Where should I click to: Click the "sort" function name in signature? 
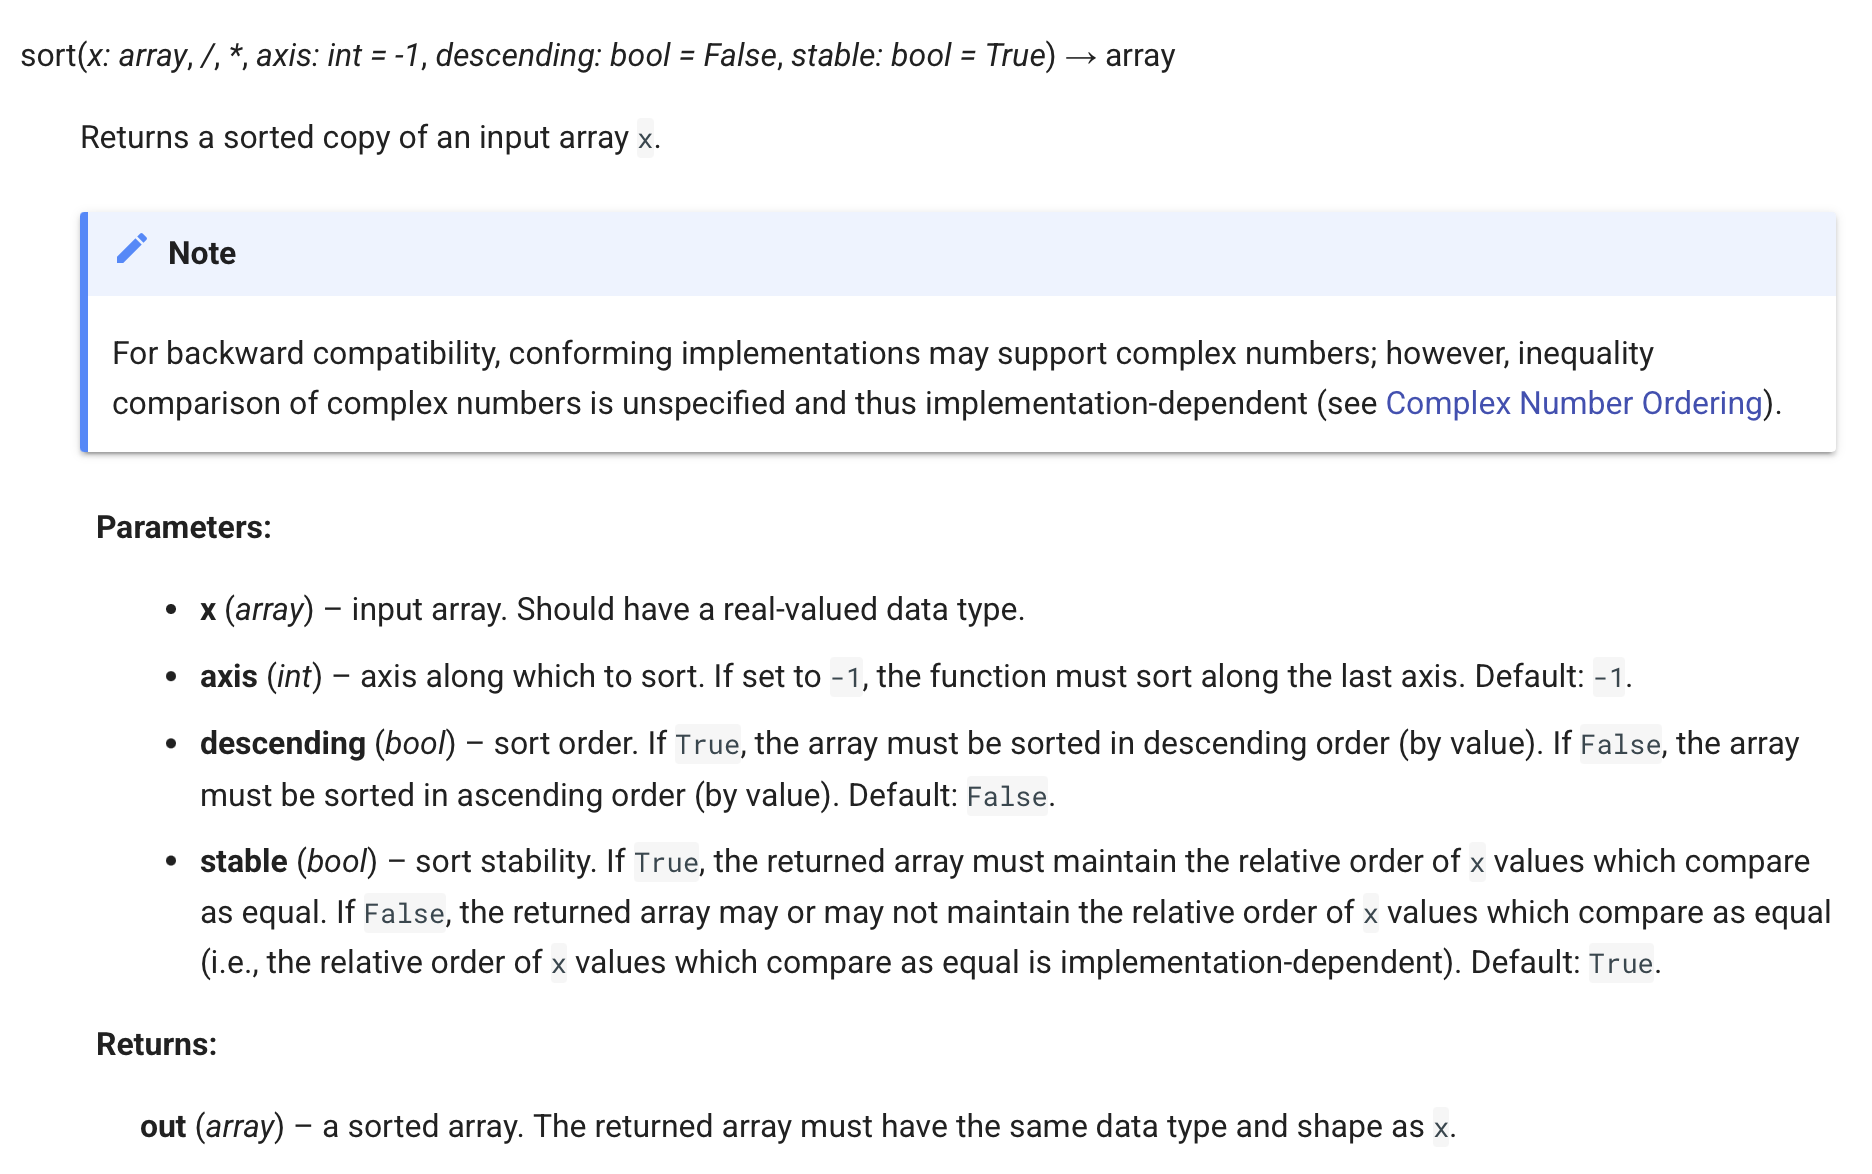point(48,55)
